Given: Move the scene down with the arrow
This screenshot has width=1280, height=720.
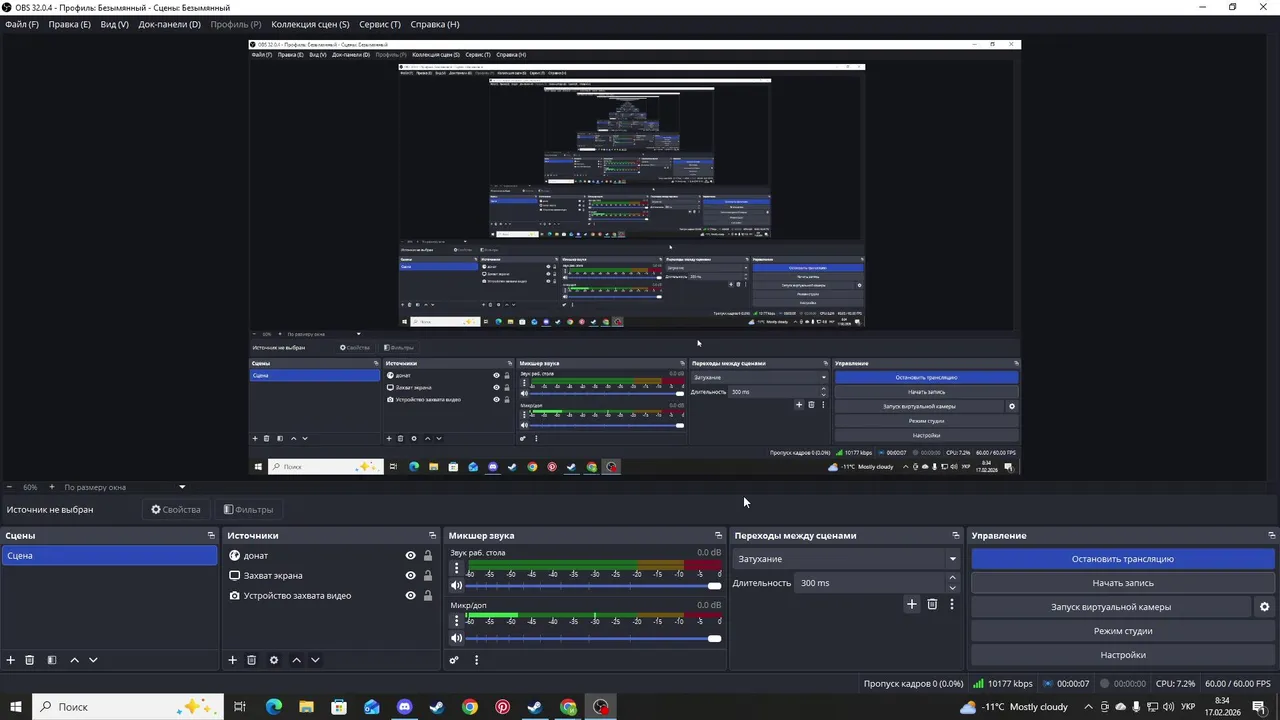Looking at the screenshot, I should [93, 660].
